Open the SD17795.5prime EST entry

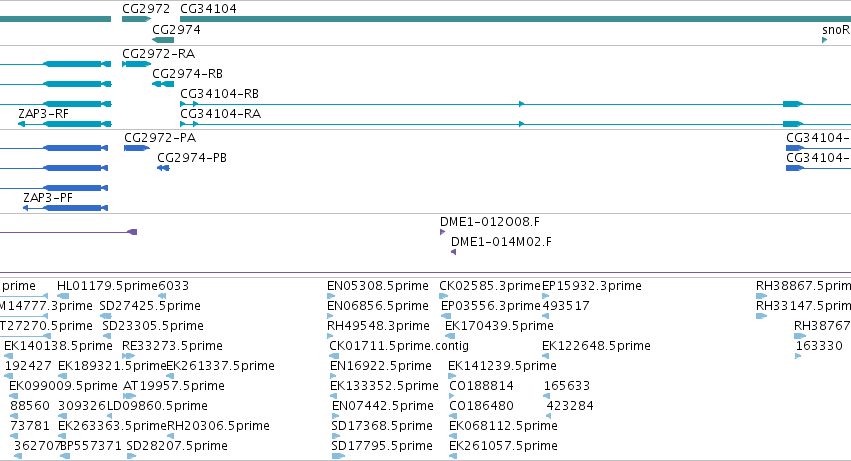coord(382,446)
